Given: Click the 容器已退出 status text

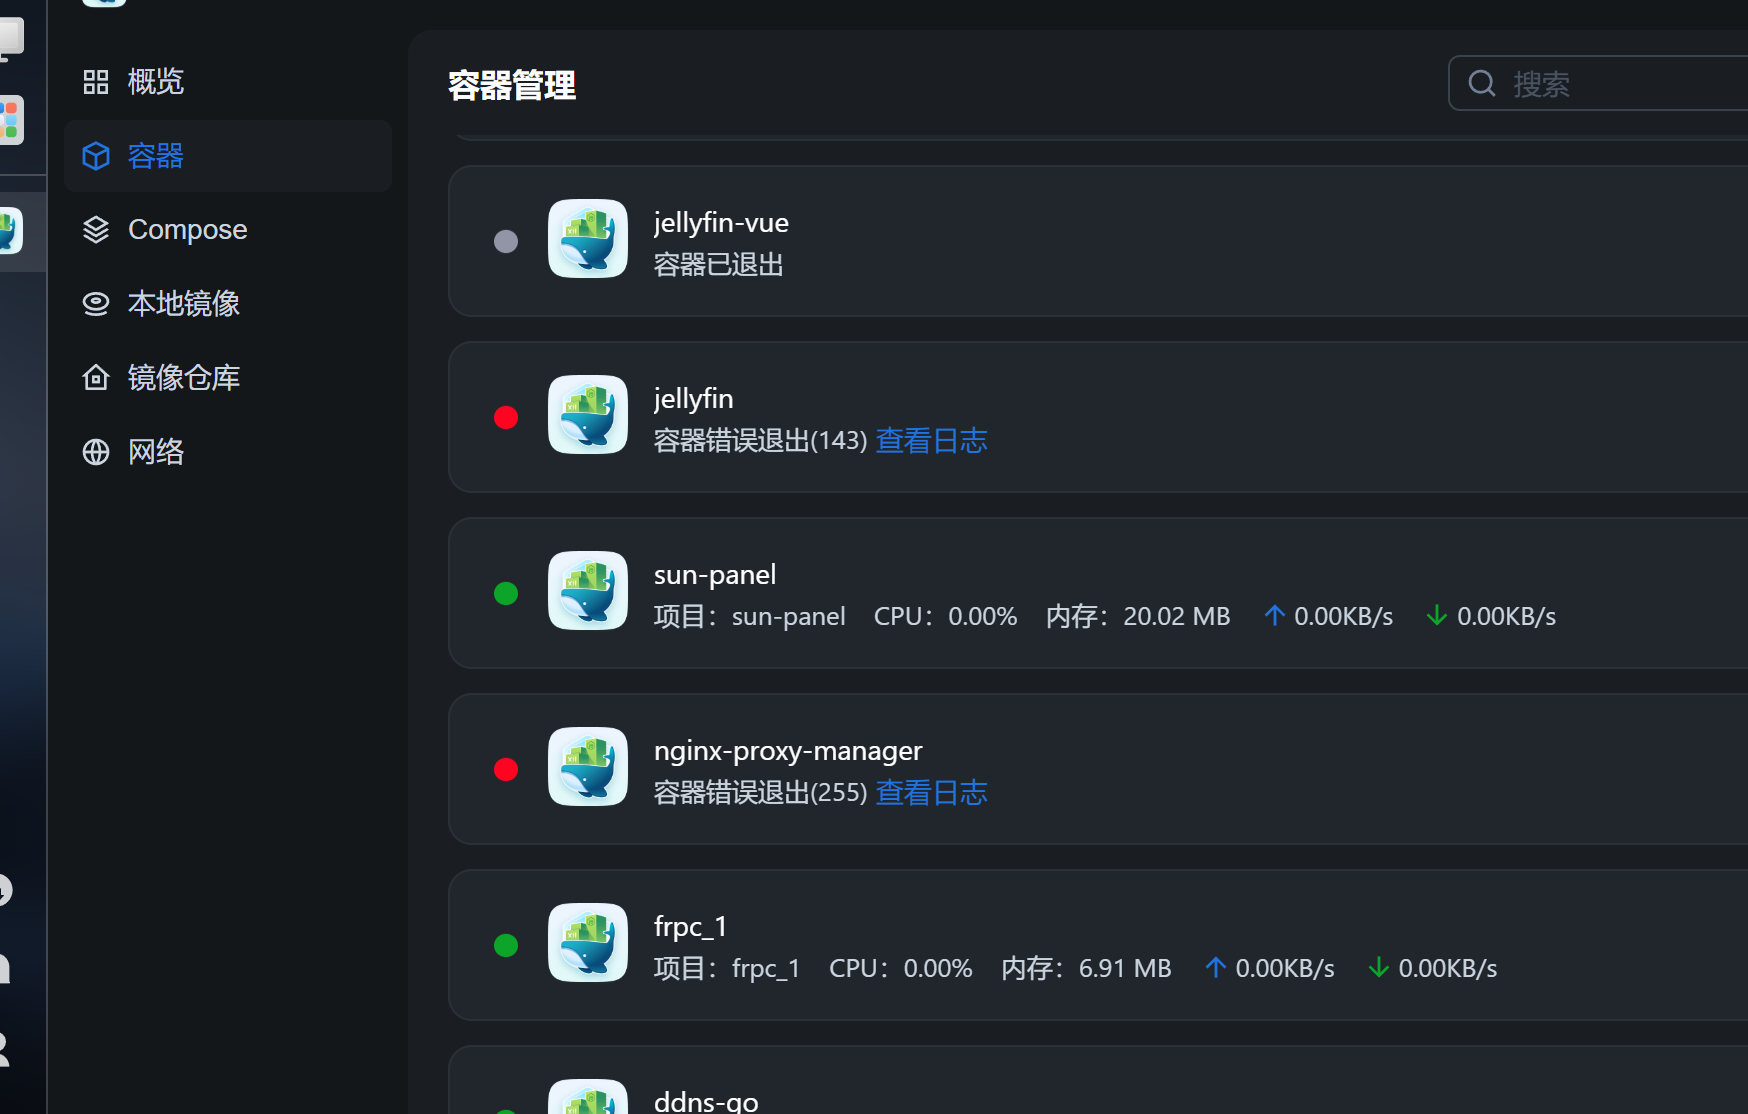Looking at the screenshot, I should (718, 264).
